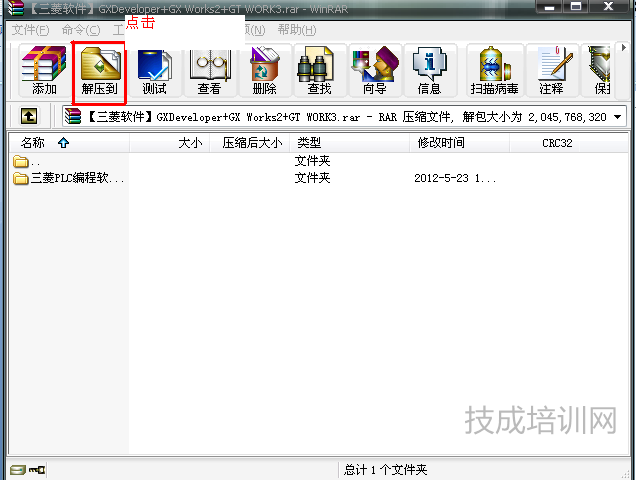Select the parent ".." folder entry
The image size is (636, 480).
(30, 161)
